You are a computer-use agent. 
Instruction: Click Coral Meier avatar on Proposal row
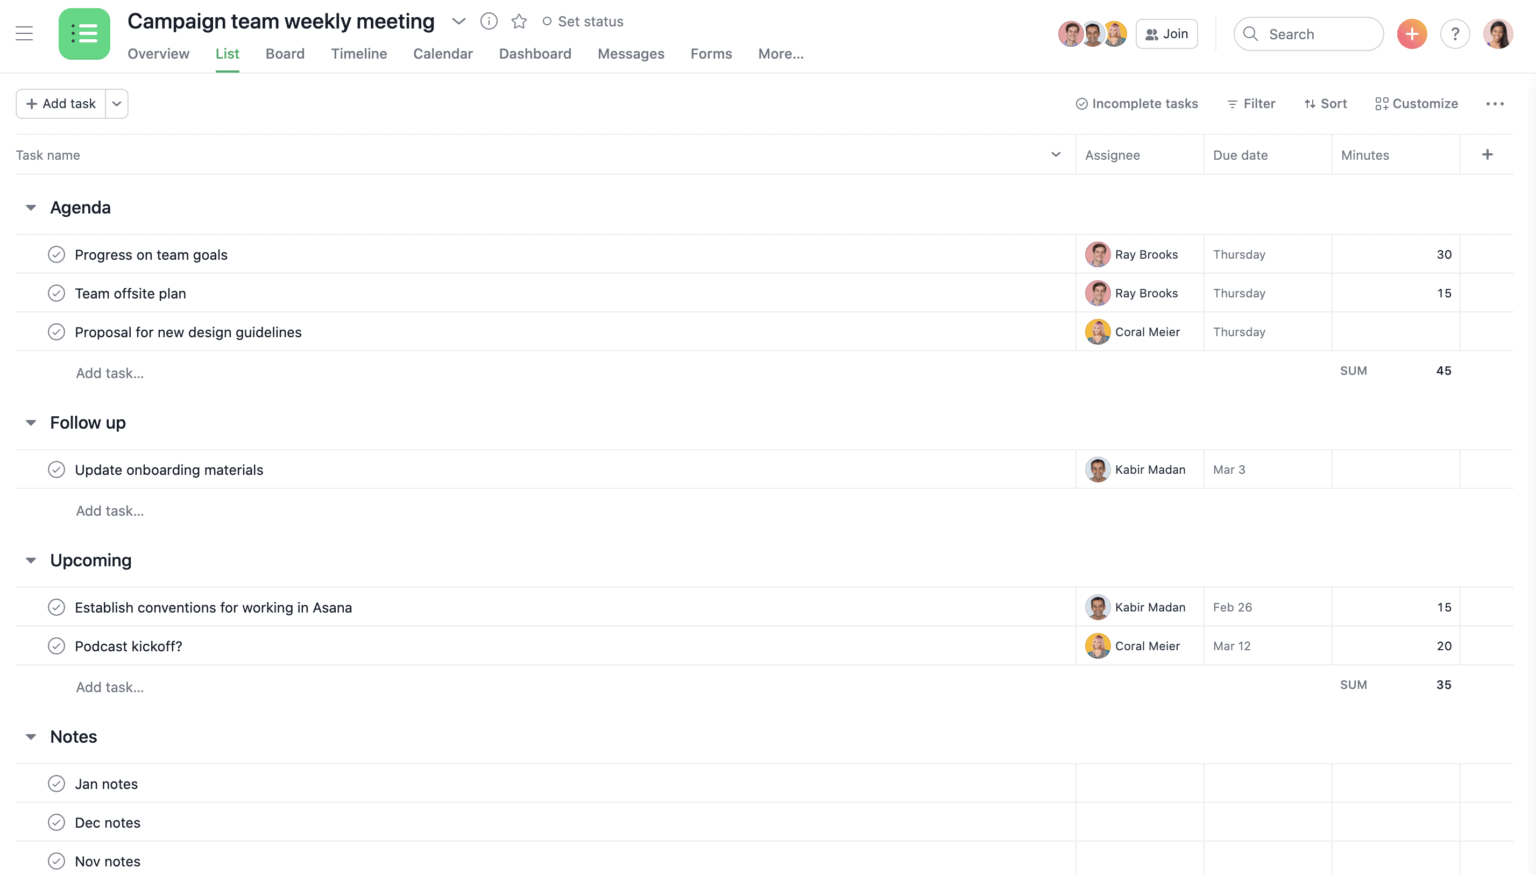[1098, 332]
